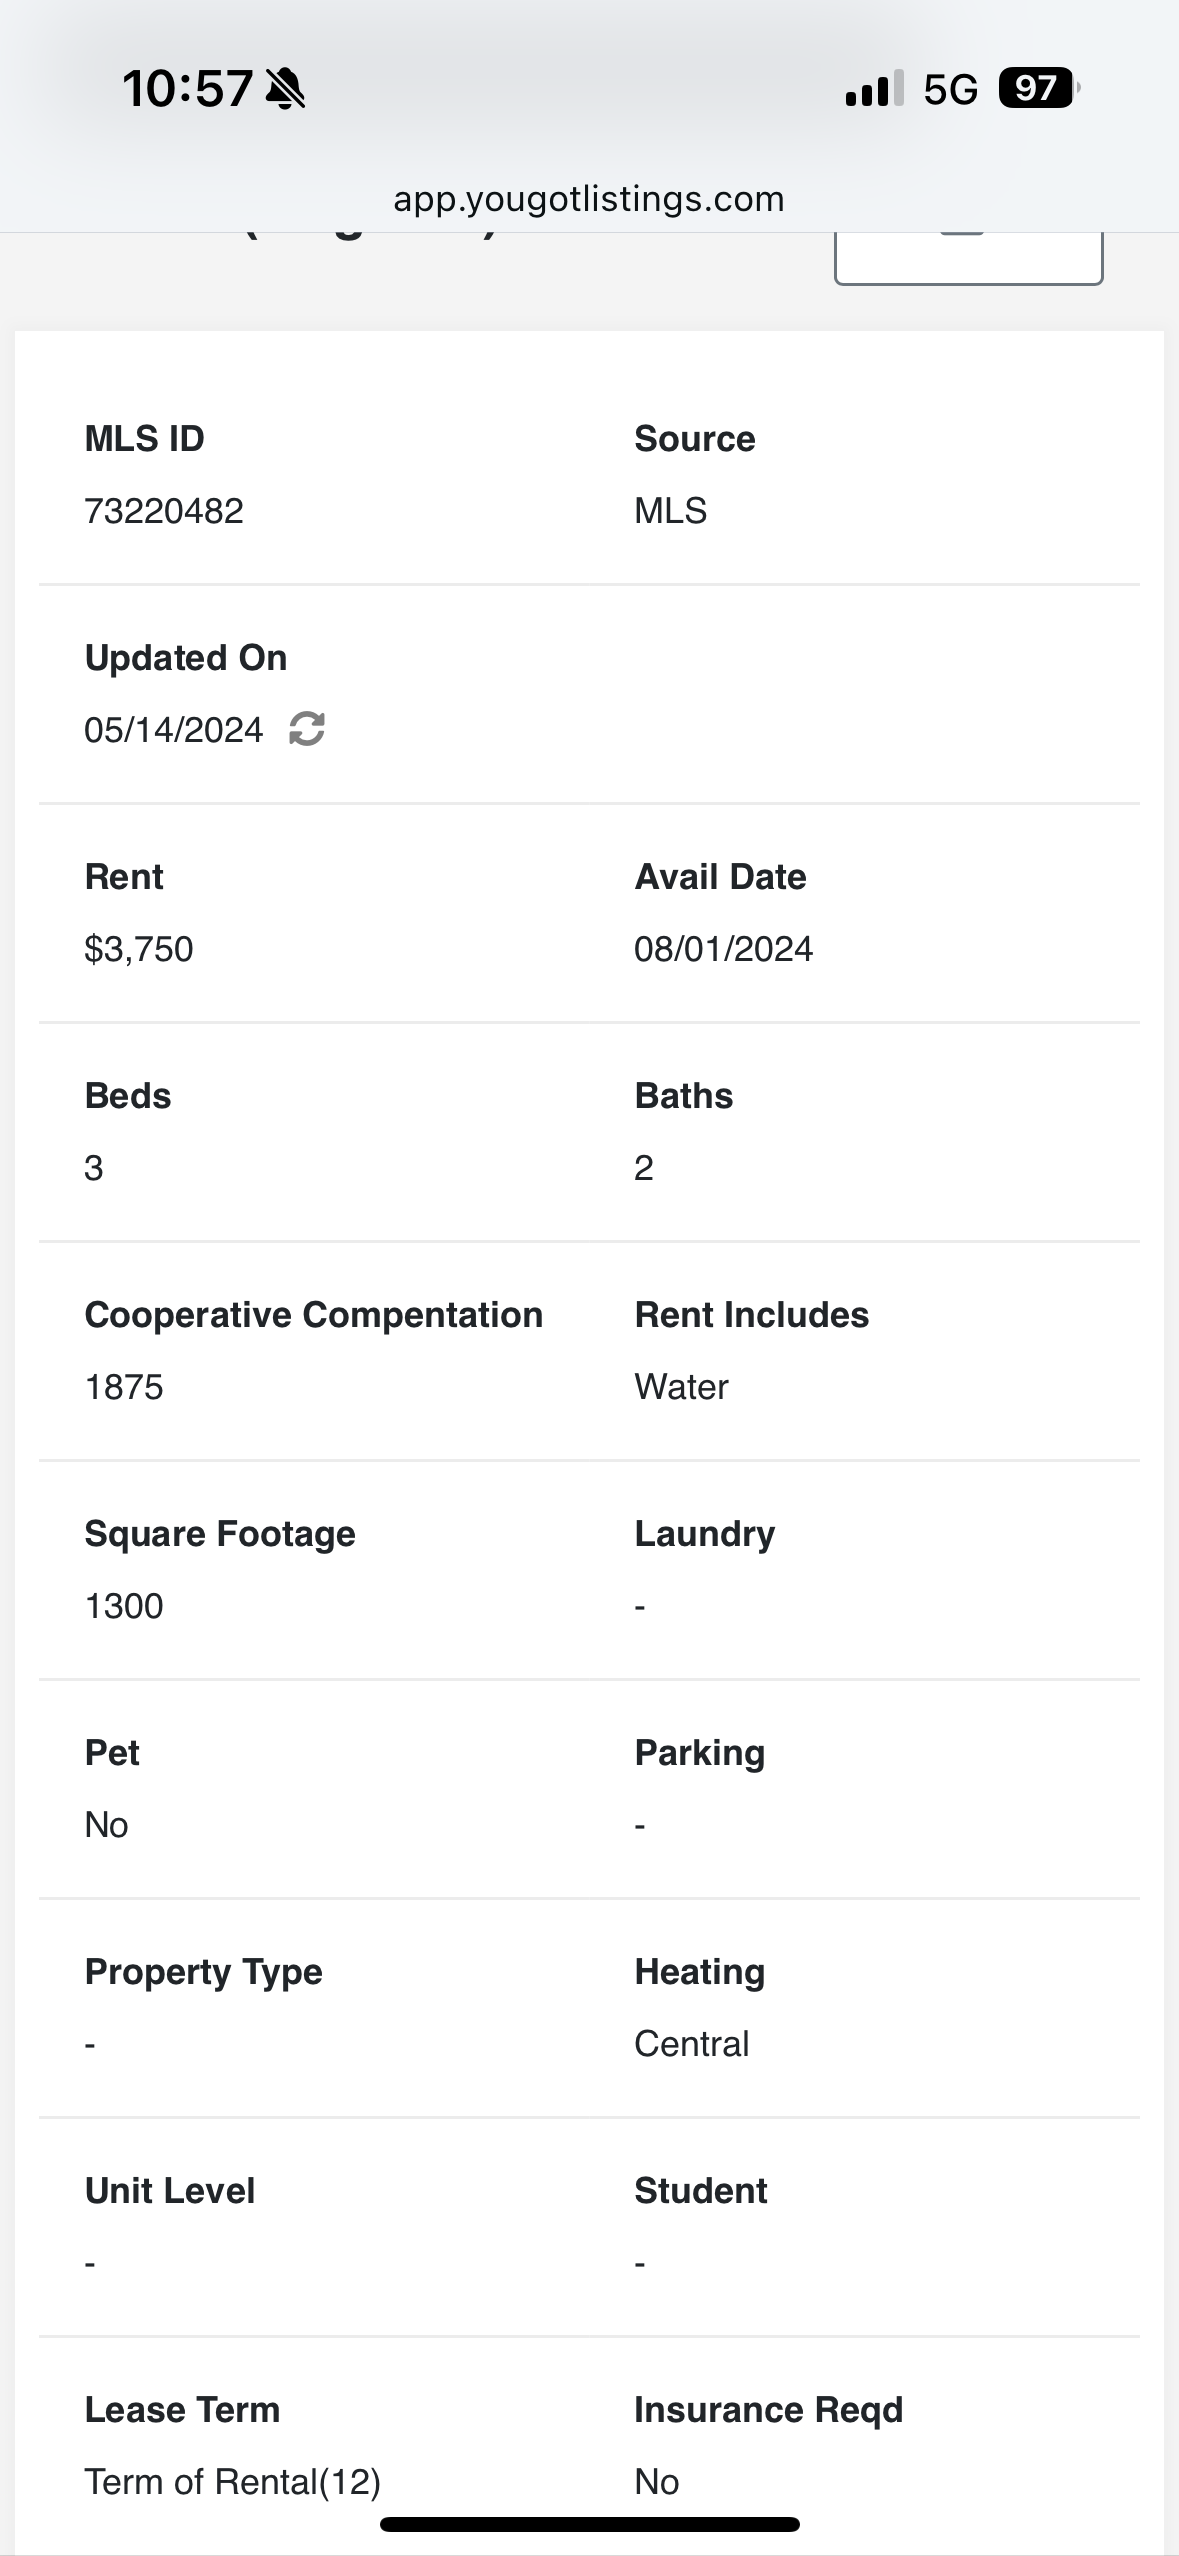Tap the clock showing 10:57
The image size is (1179, 2556).
(187, 89)
